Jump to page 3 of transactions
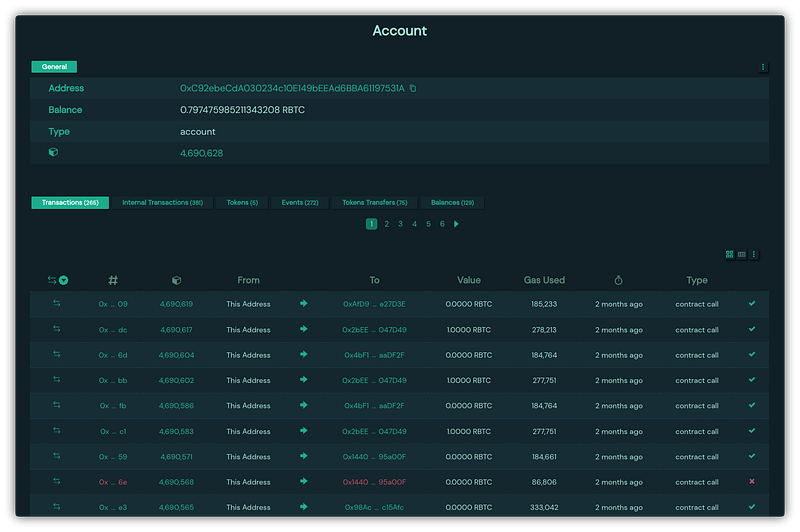The image size is (800, 532). tap(400, 224)
